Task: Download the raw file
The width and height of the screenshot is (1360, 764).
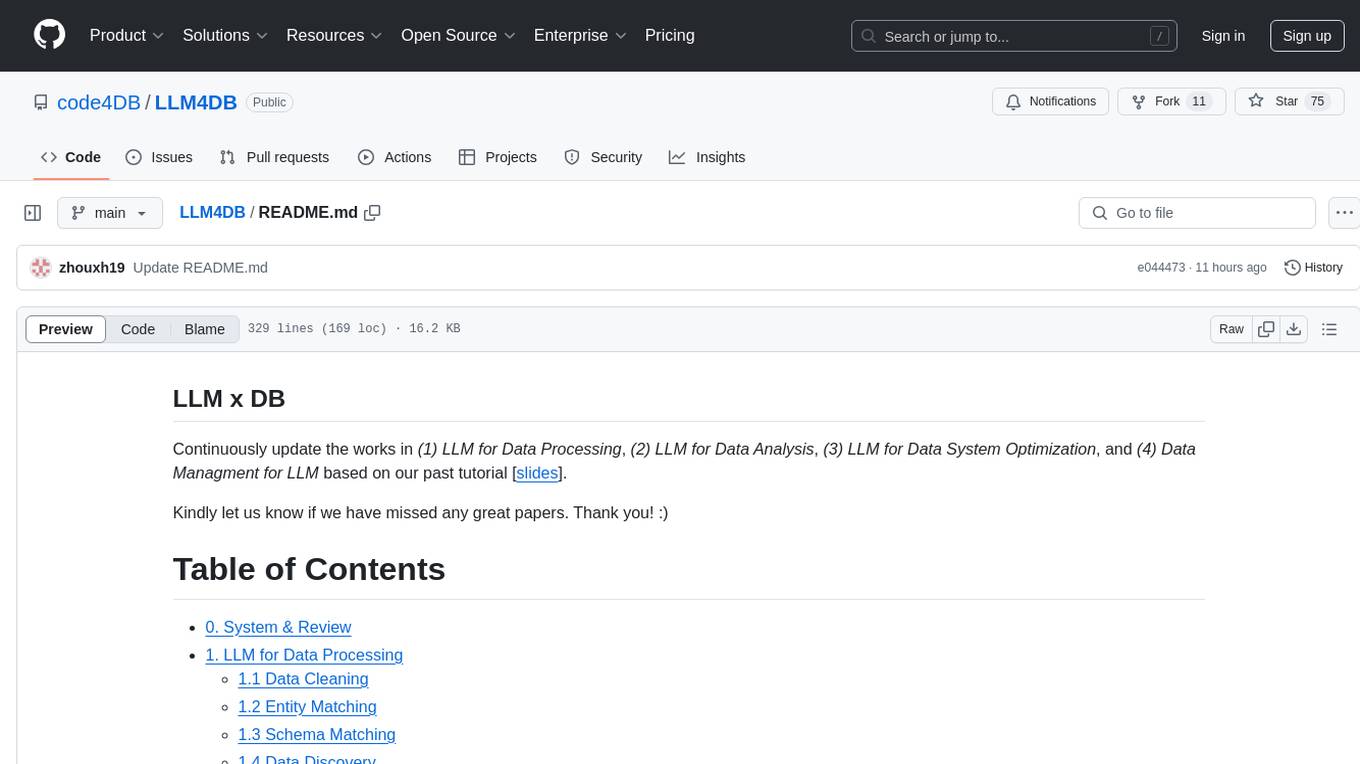Action: [1293, 329]
